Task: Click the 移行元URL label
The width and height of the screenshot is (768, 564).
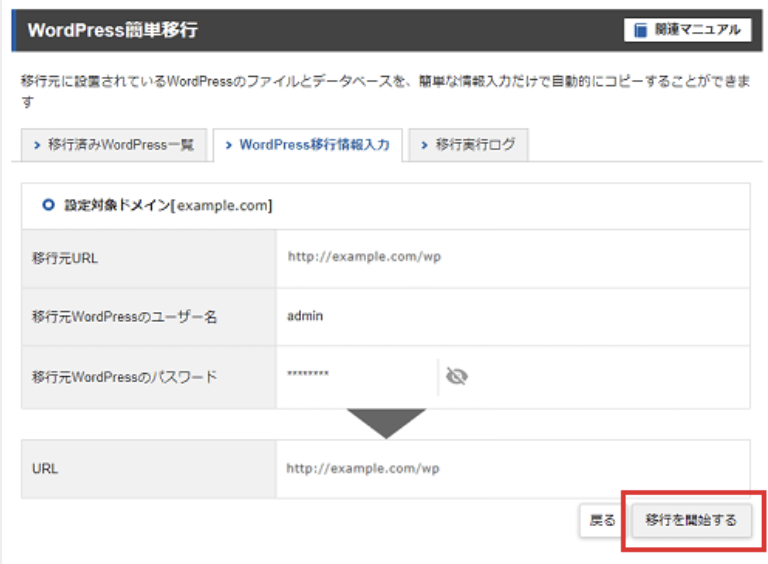Action: tap(65, 258)
